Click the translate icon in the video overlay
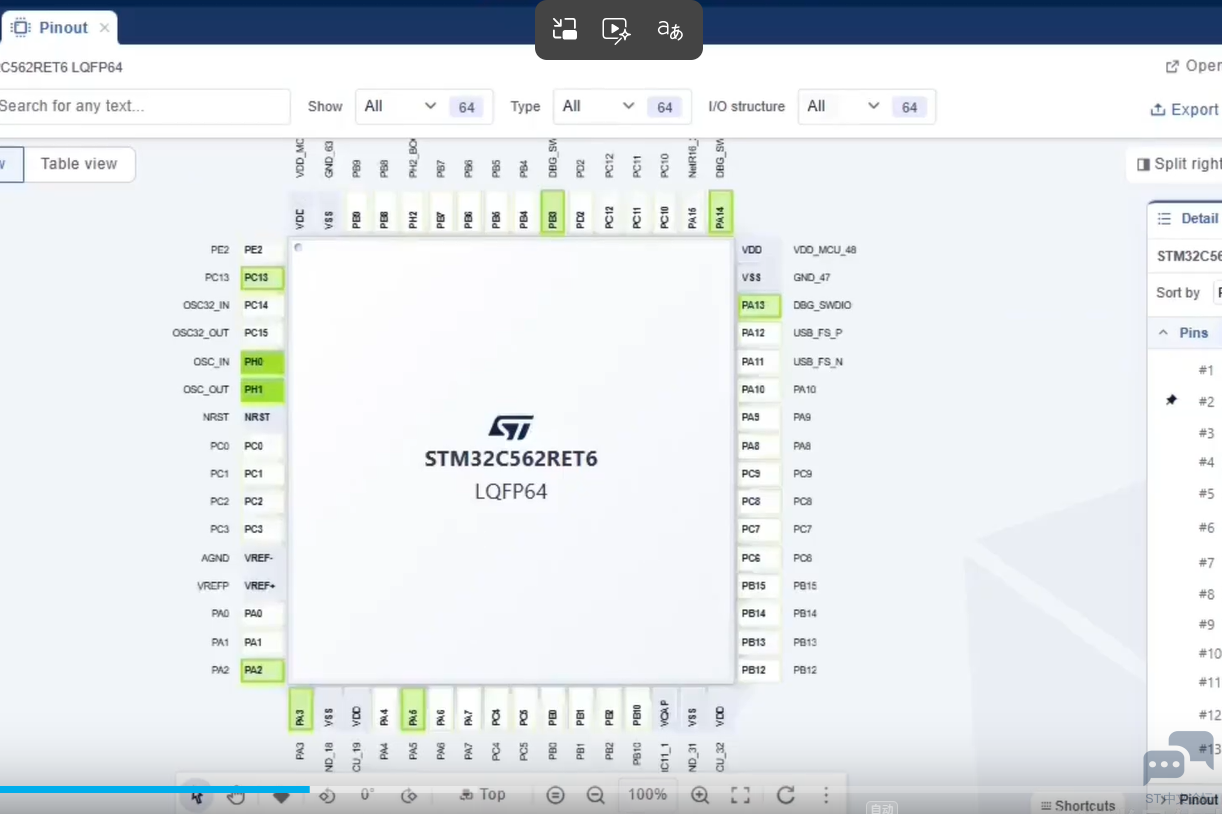The height and width of the screenshot is (814, 1222). coord(670,30)
